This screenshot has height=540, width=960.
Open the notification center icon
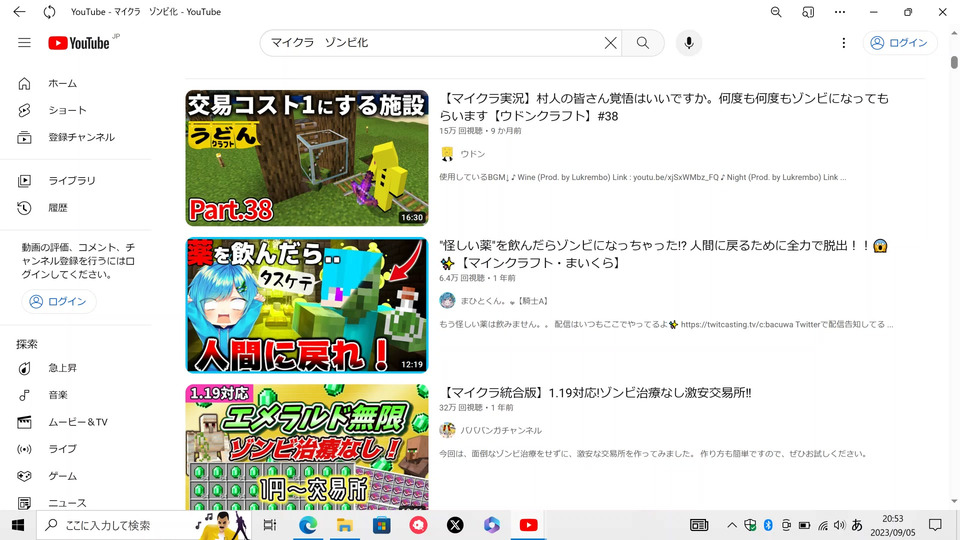(935, 525)
